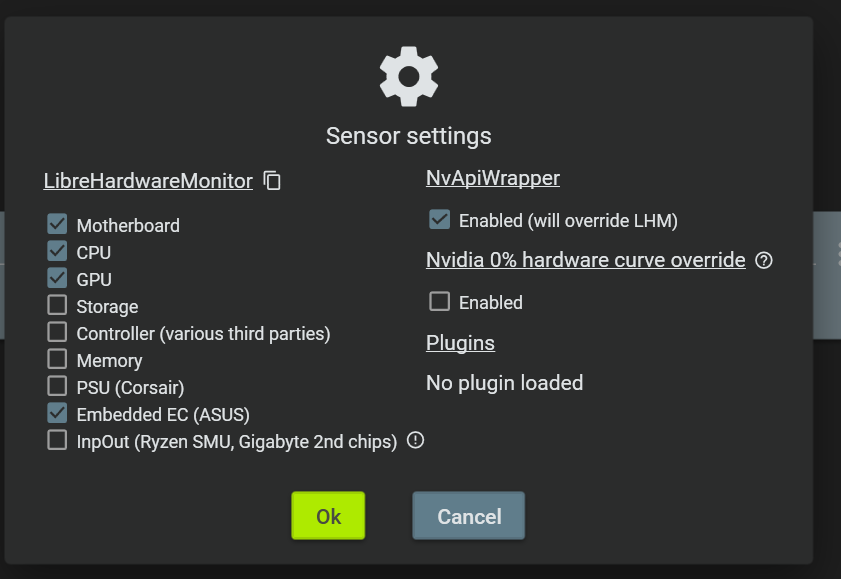This screenshot has width=841, height=579.
Task: Enable Nvidia 0% hardware curve override
Action: [439, 301]
